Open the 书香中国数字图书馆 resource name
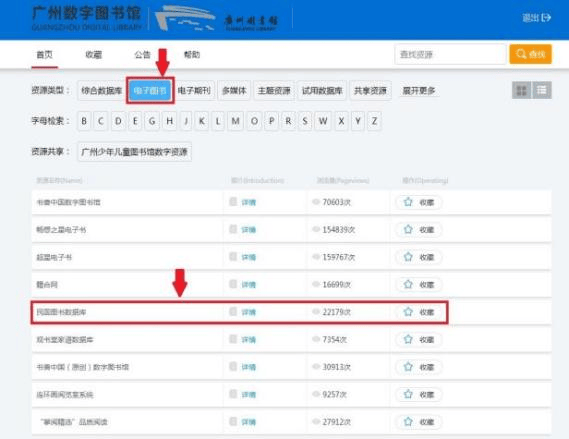The height and width of the screenshot is (439, 569). 68,202
